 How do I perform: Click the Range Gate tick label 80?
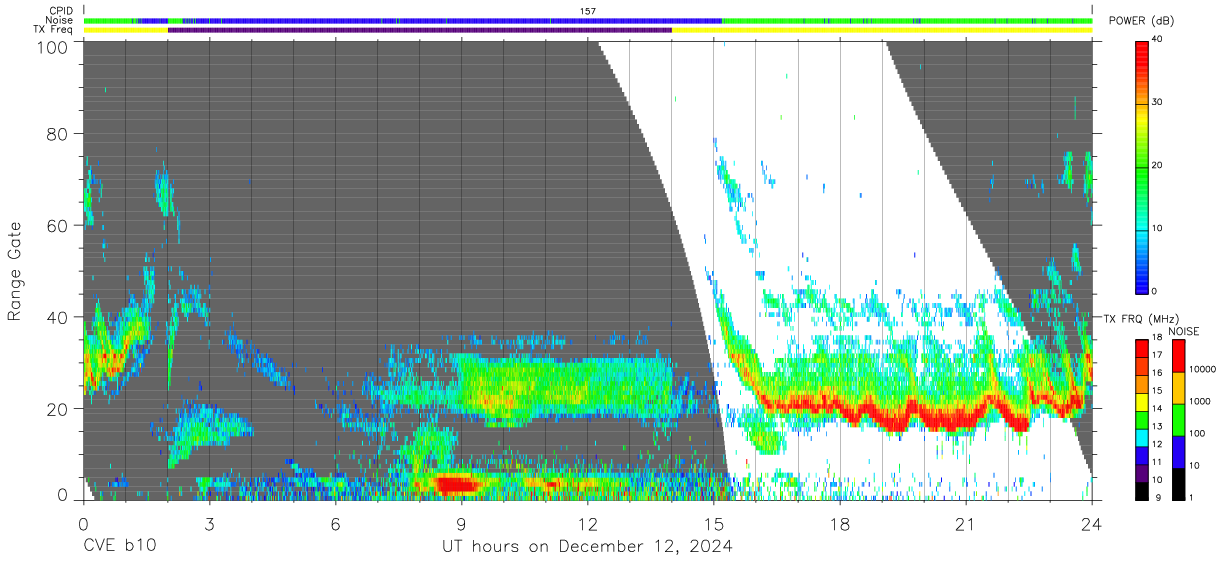pyautogui.click(x=59, y=134)
